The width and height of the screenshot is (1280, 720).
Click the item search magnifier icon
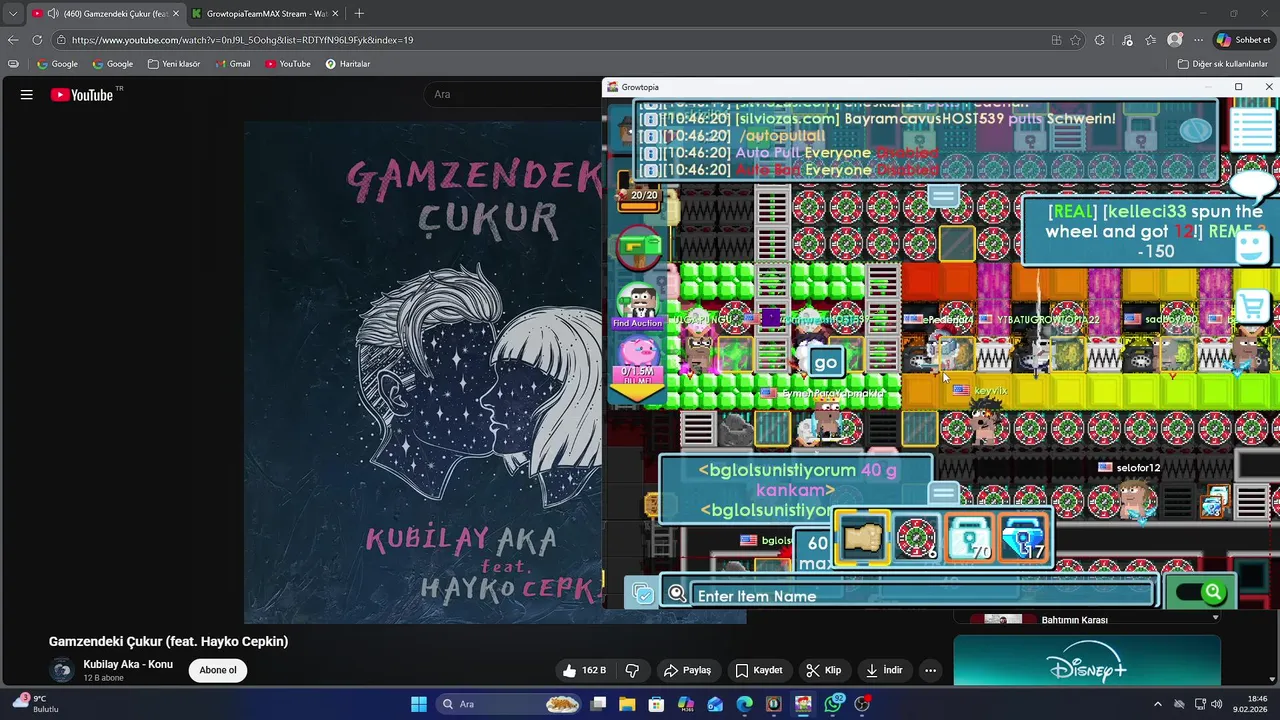click(677, 594)
